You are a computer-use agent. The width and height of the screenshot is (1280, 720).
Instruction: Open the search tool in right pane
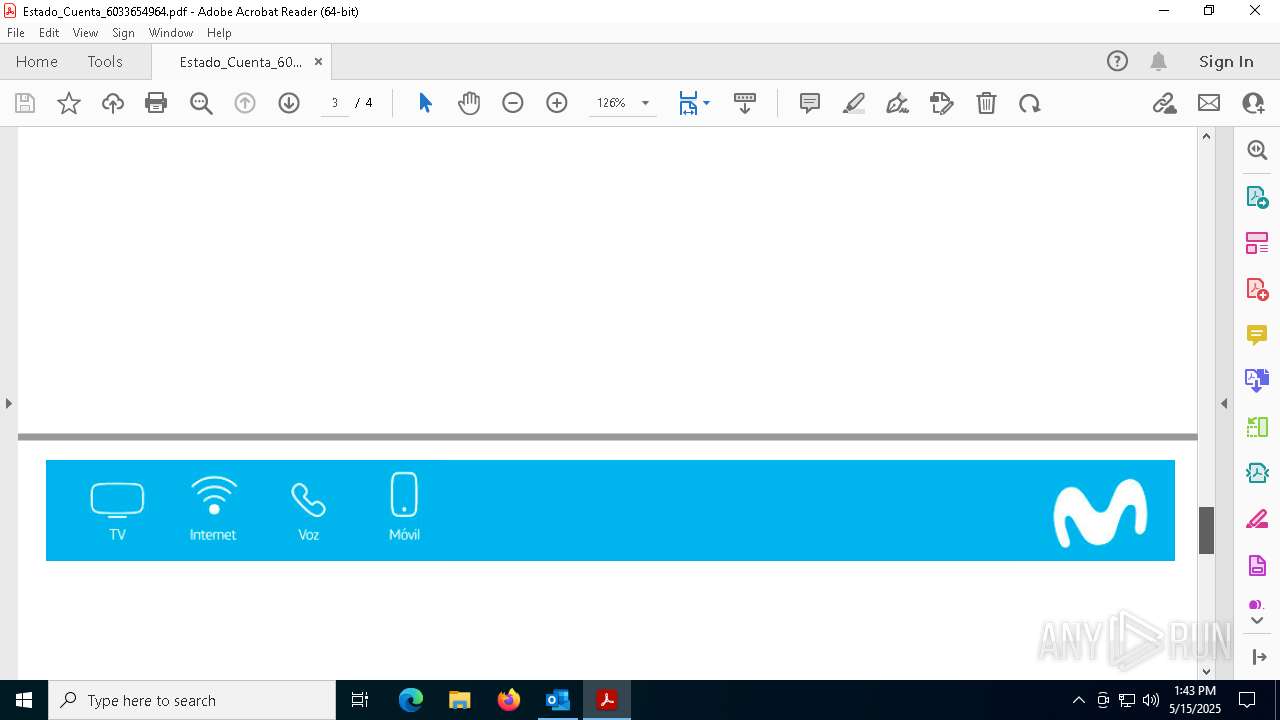pyautogui.click(x=1257, y=150)
